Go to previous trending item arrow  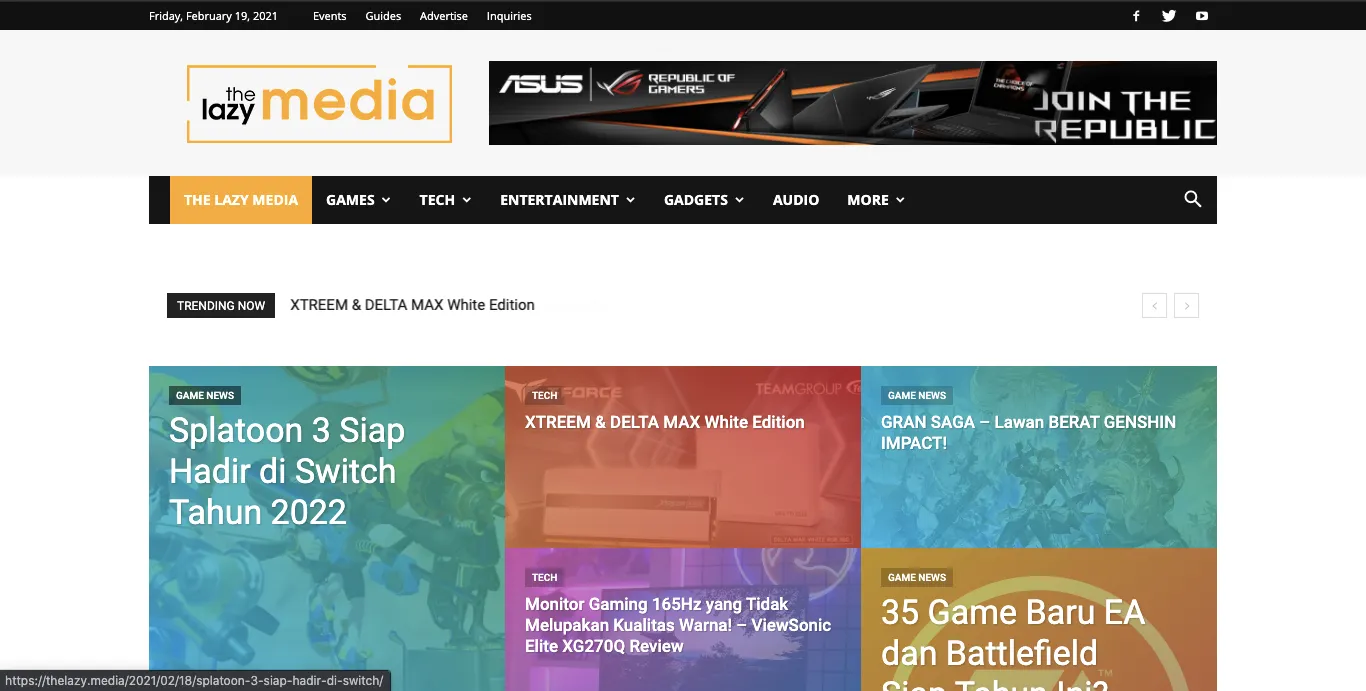[1154, 306]
